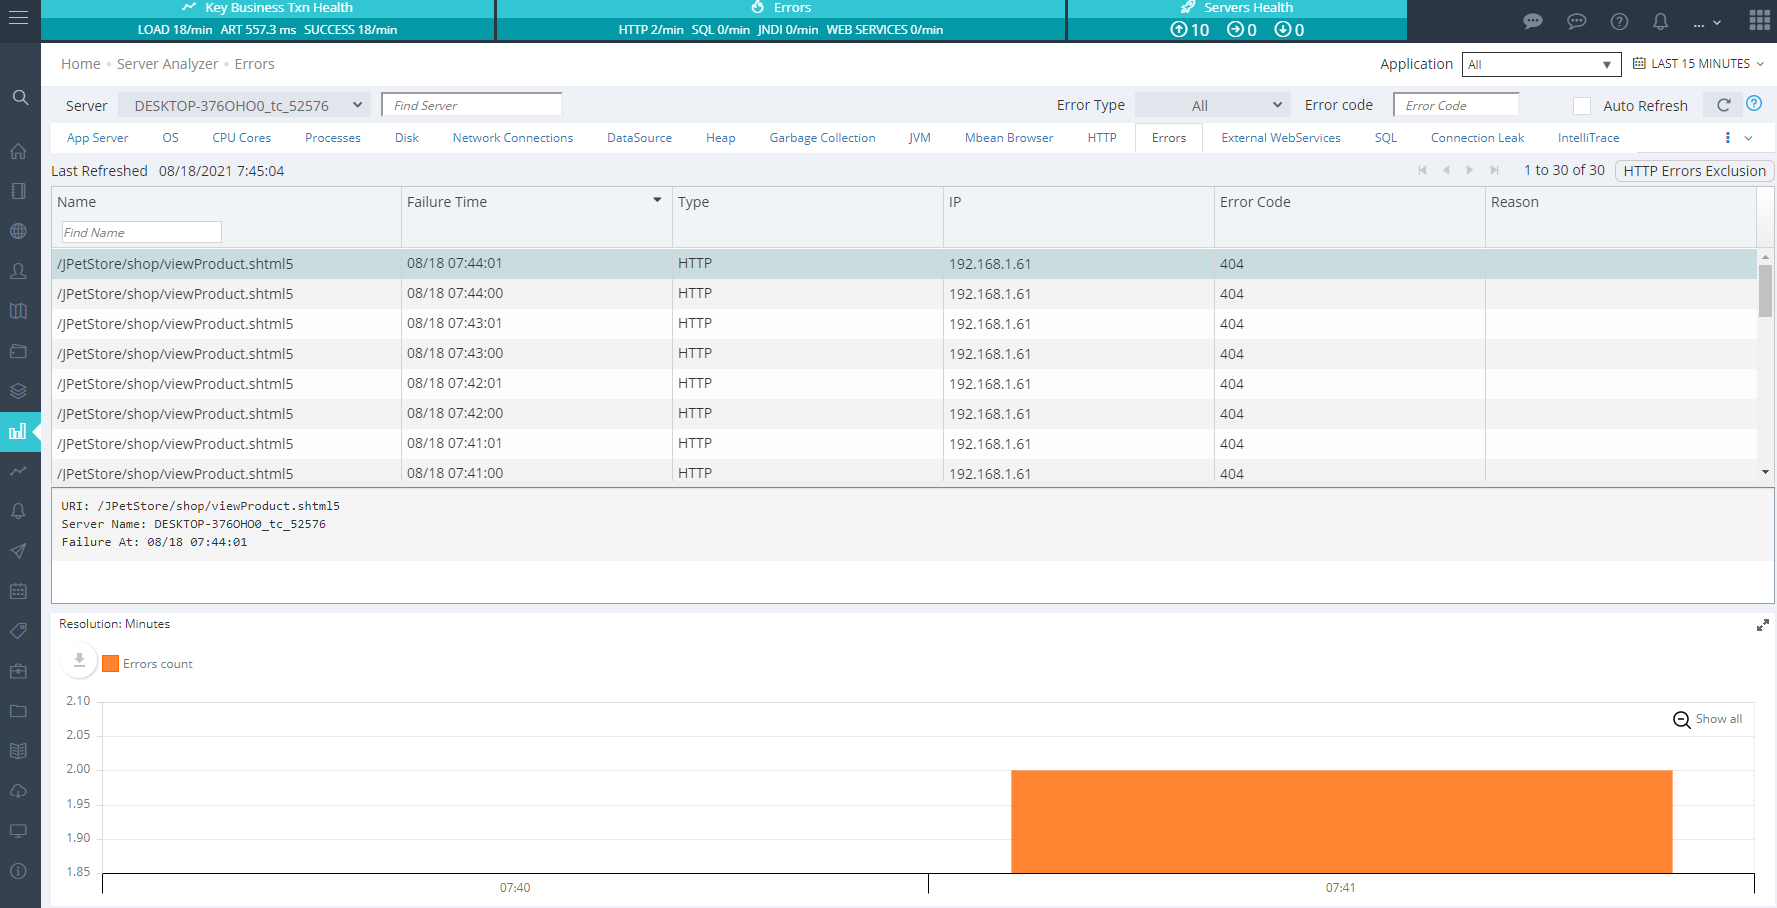The width and height of the screenshot is (1777, 908).
Task: Enable the Auto Refresh checkbox
Action: pyautogui.click(x=1581, y=106)
